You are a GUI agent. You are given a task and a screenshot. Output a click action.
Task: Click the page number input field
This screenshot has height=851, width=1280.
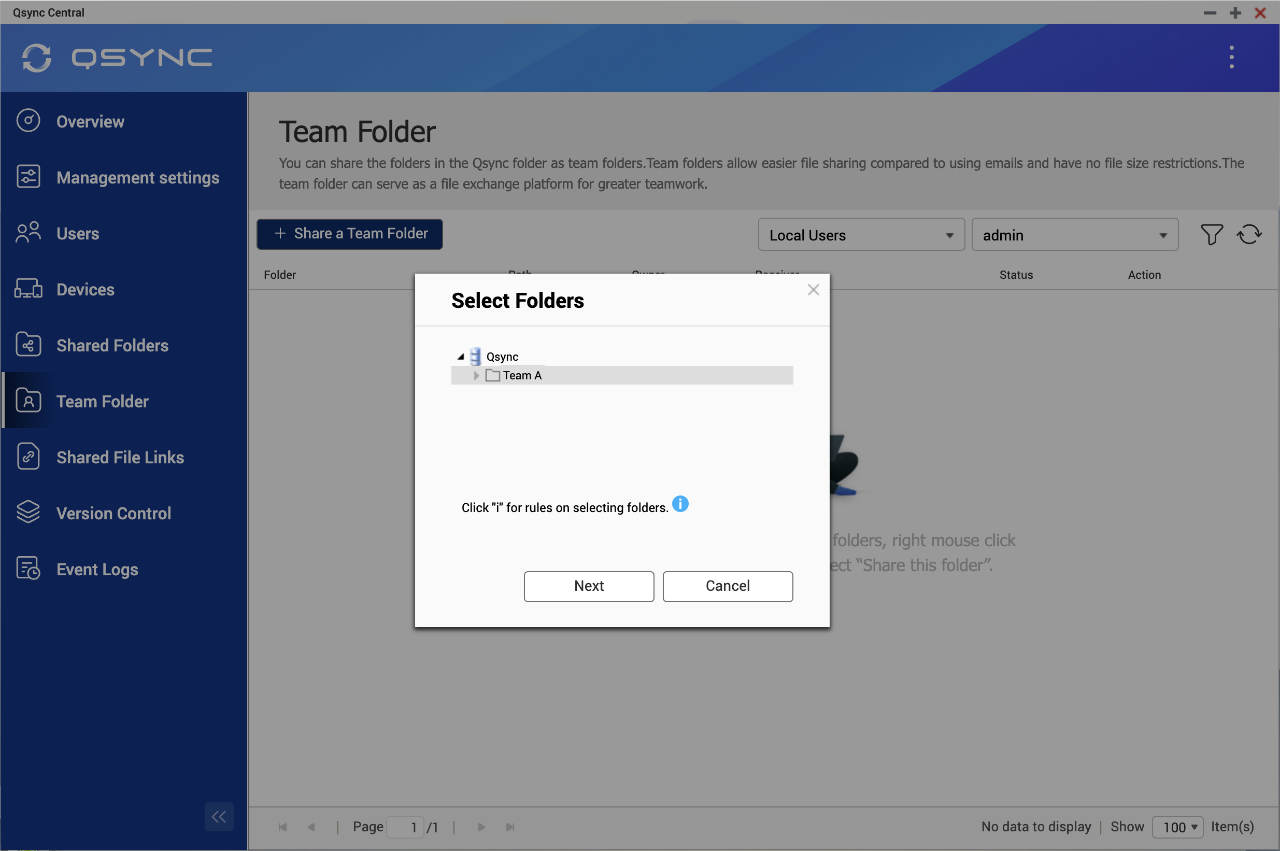pos(405,827)
